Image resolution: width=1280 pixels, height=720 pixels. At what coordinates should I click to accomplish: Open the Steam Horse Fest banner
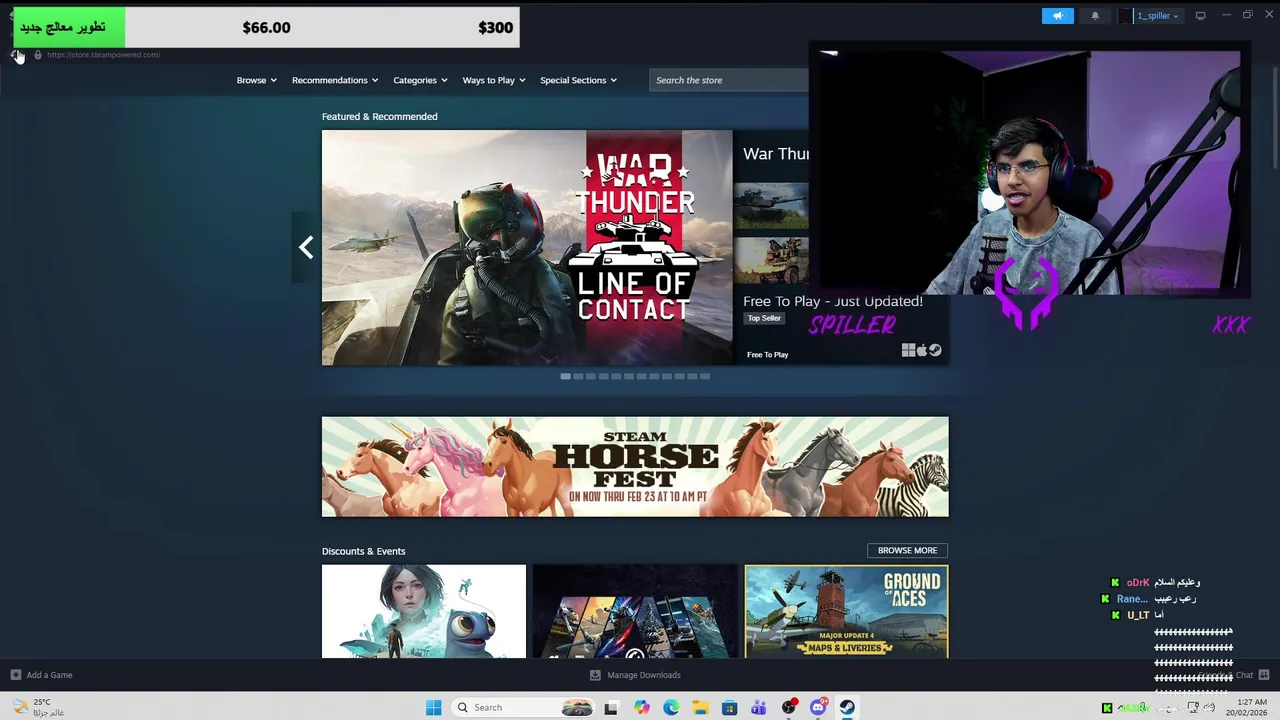[635, 467]
